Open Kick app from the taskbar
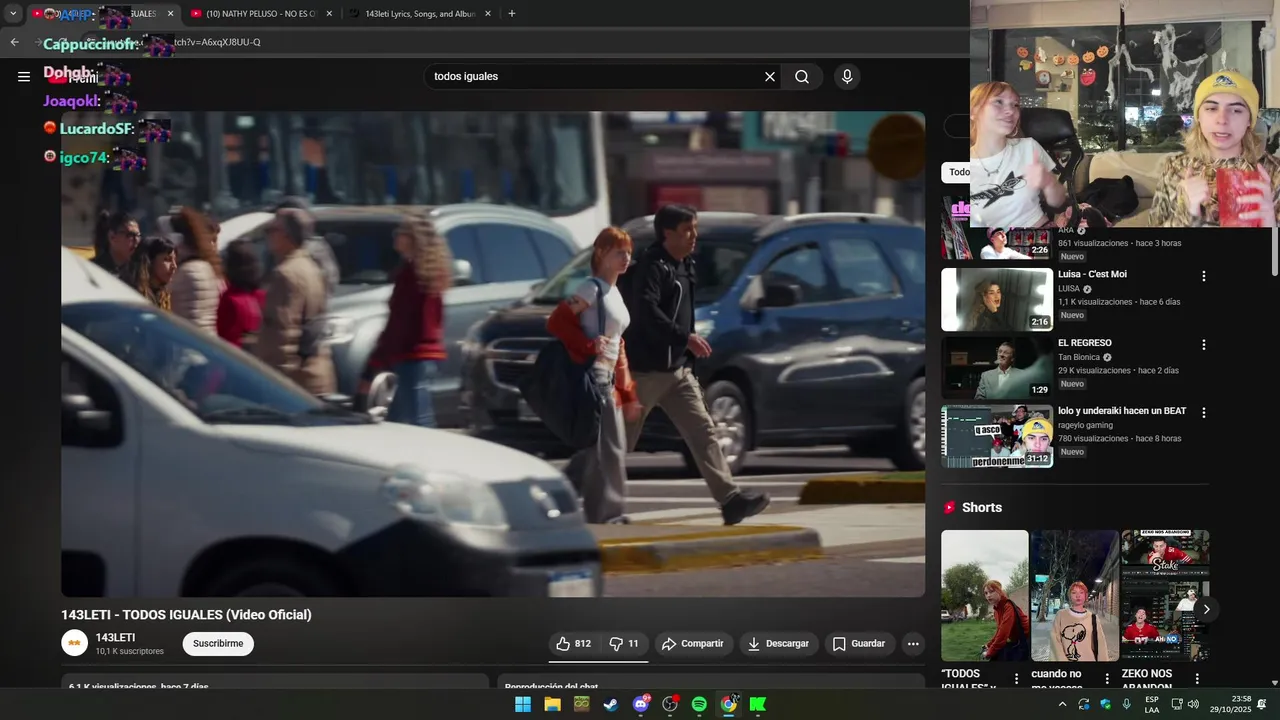Screen dimensions: 1280x720 [x=758, y=704]
